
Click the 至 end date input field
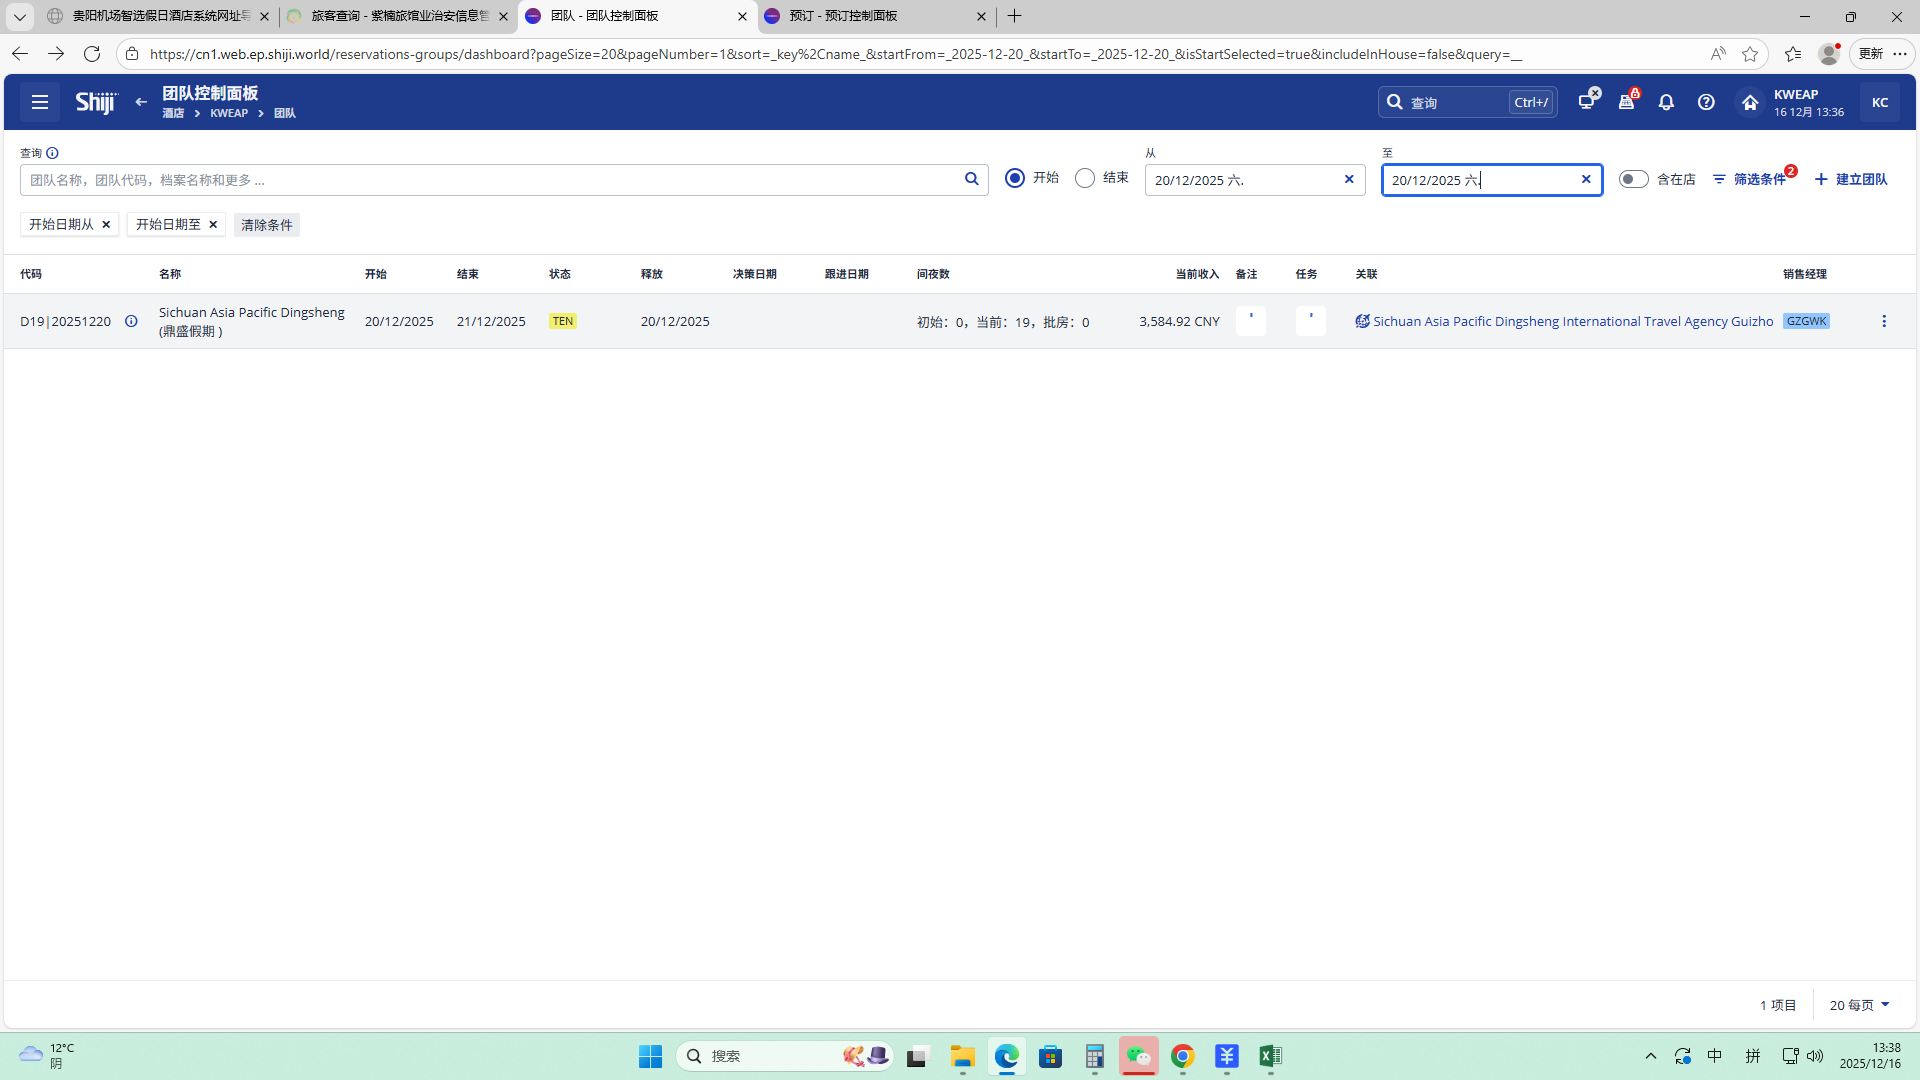(1478, 180)
